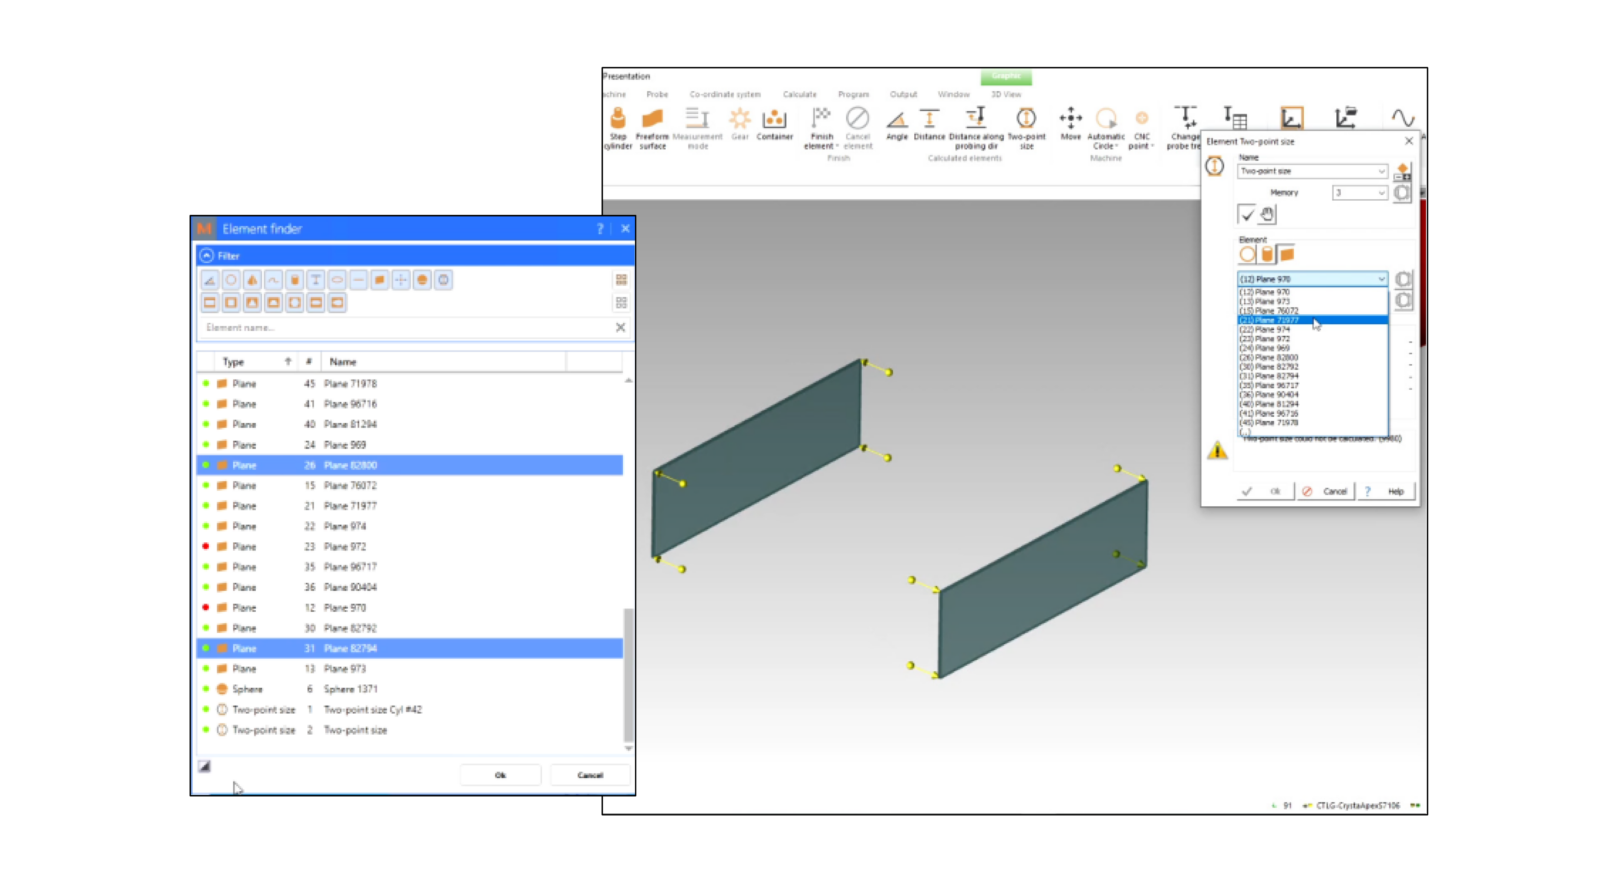Collapse the Filter section

click(x=207, y=256)
